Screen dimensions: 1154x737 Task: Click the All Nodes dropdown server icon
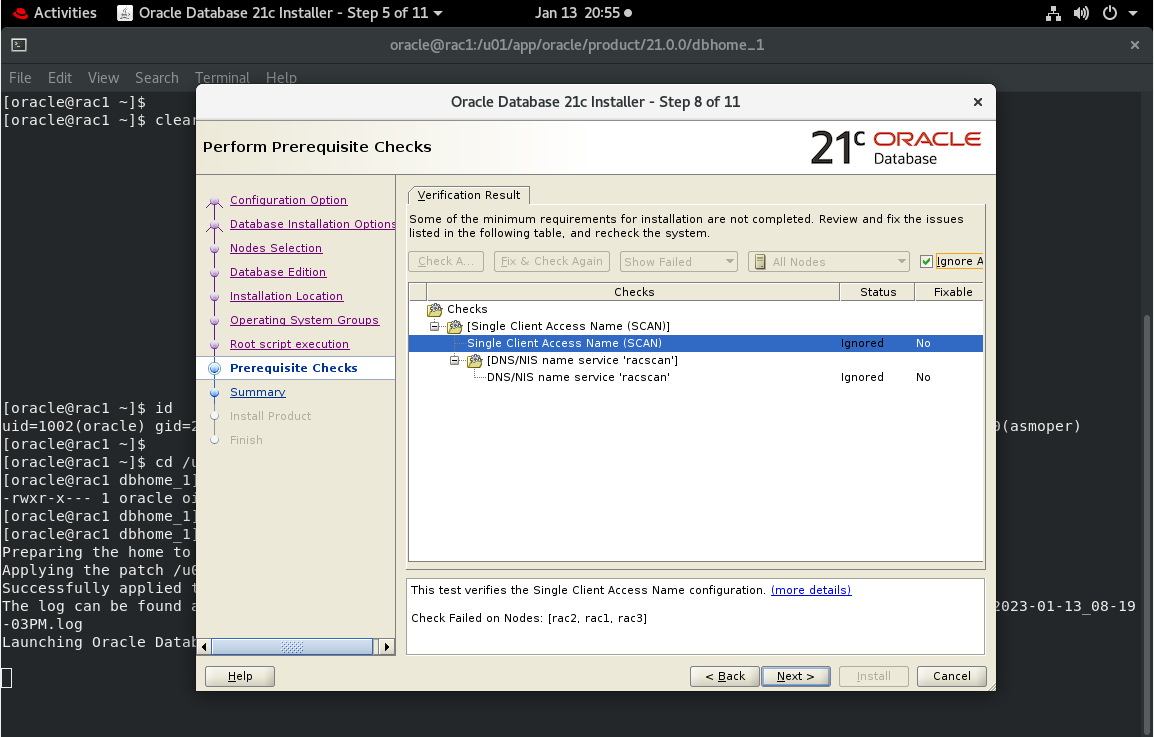click(x=760, y=261)
